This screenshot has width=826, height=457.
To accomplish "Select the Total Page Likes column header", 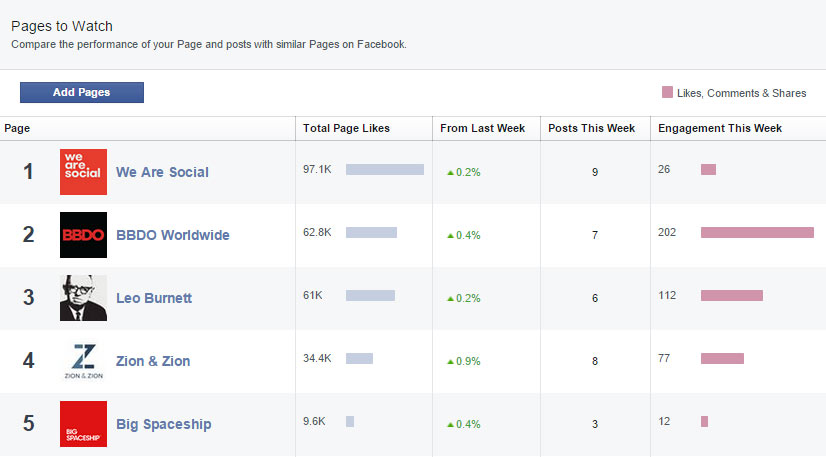I will (x=346, y=128).
